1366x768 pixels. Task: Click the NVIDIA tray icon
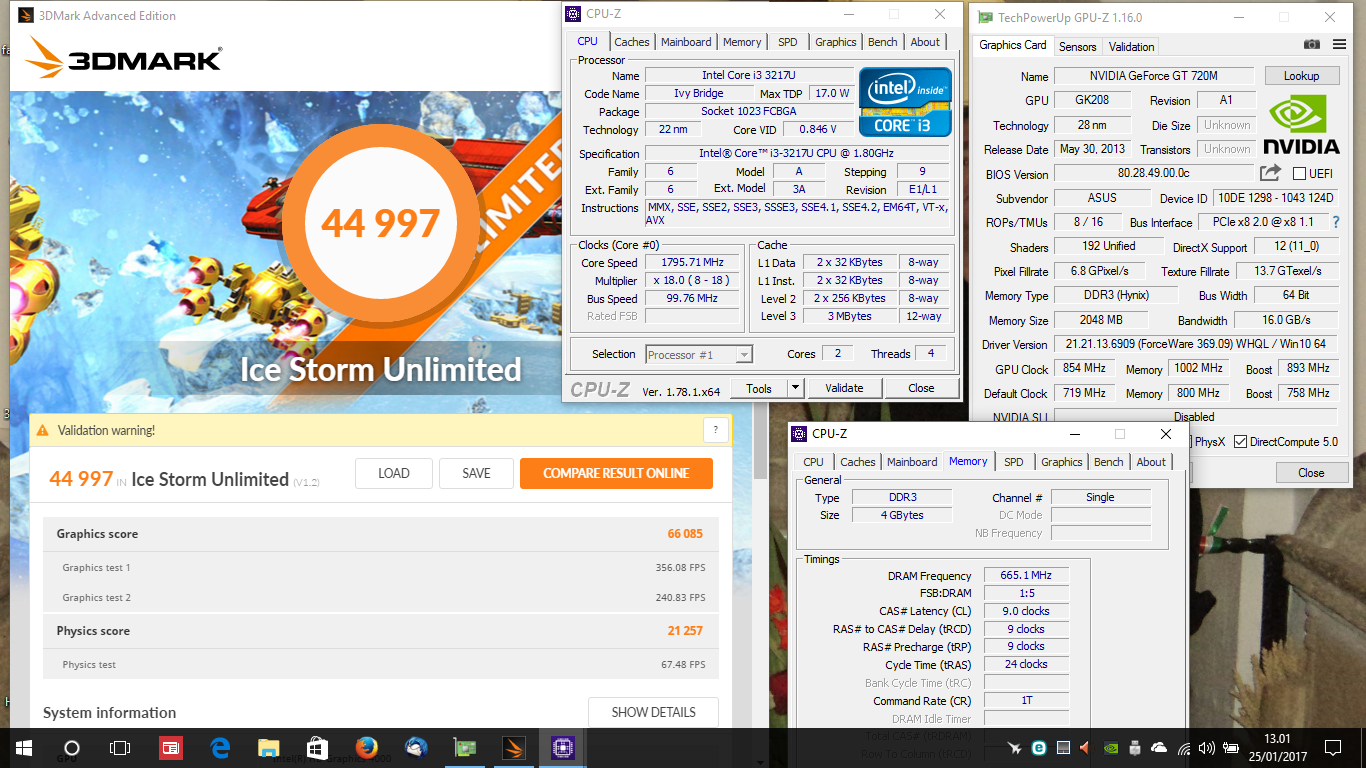1110,747
